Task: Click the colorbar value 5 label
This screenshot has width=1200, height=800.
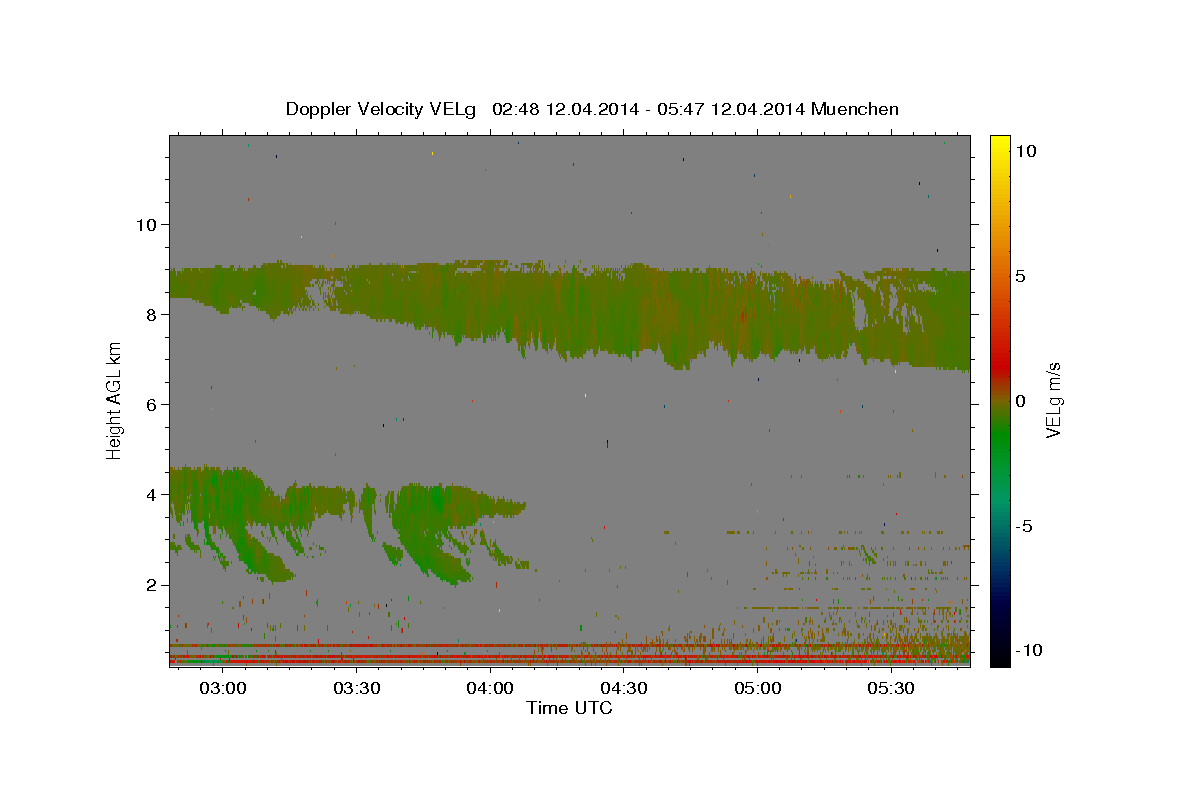Action: coord(1020,276)
